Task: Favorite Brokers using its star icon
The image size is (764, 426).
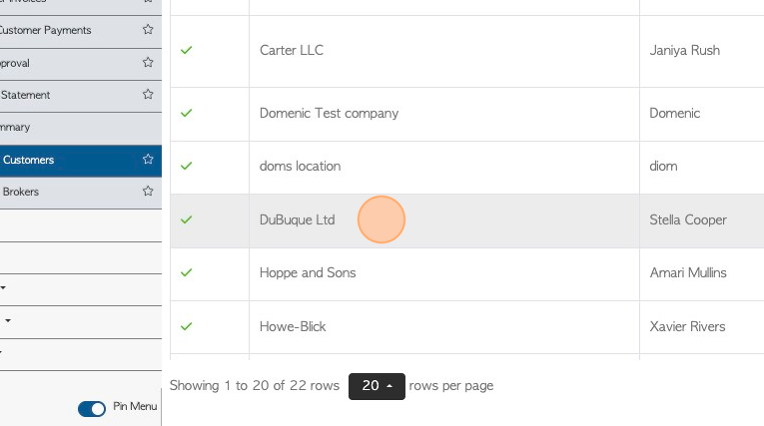Action: pos(148,191)
